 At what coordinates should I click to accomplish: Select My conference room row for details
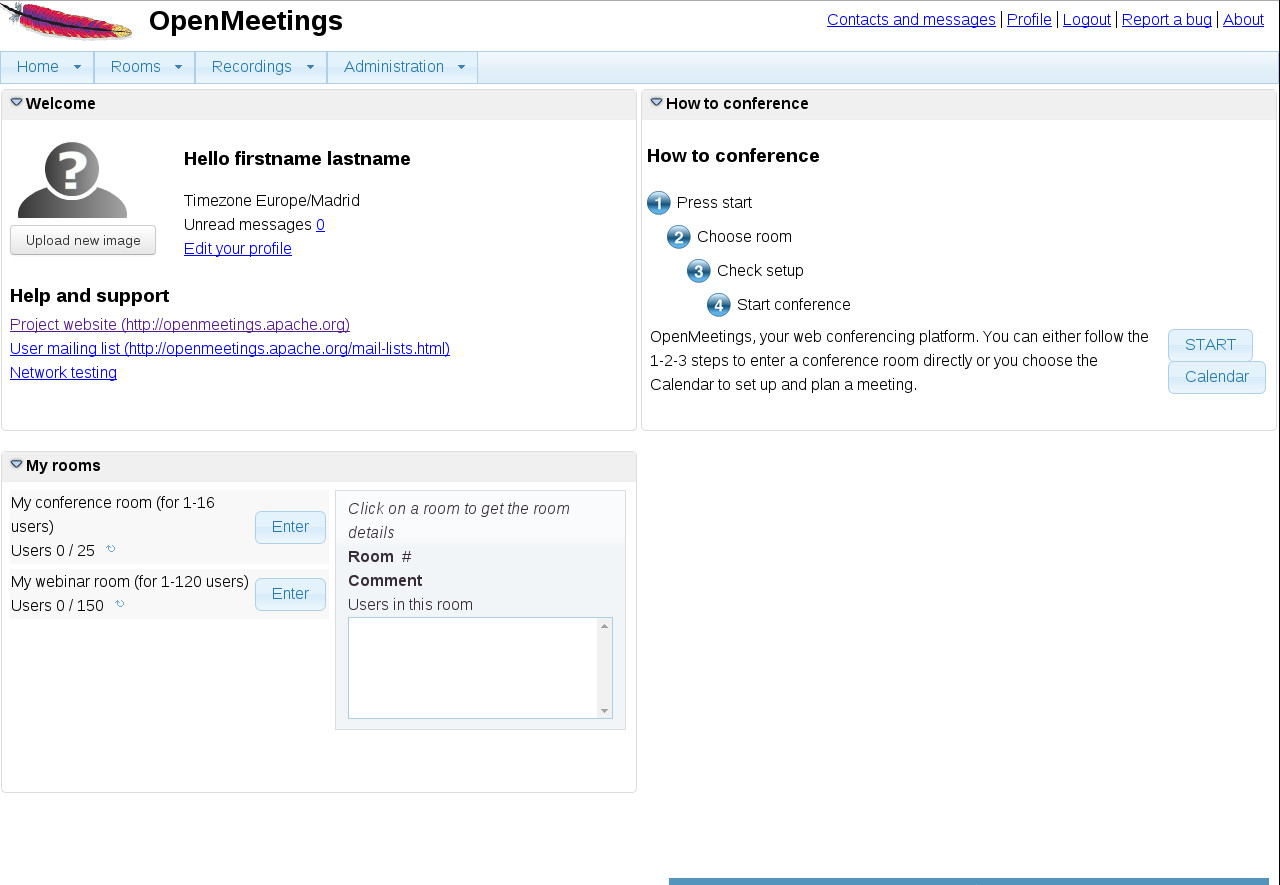click(x=169, y=527)
